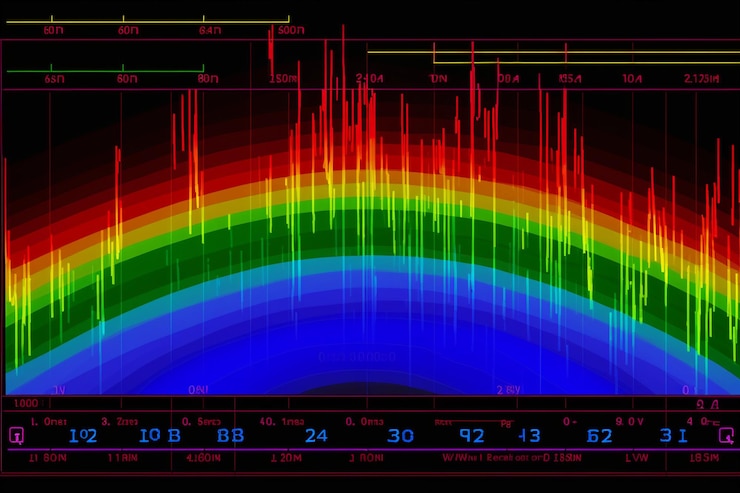Select the blue readout 92
Image resolution: width=740 pixels, height=493 pixels.
472,436
